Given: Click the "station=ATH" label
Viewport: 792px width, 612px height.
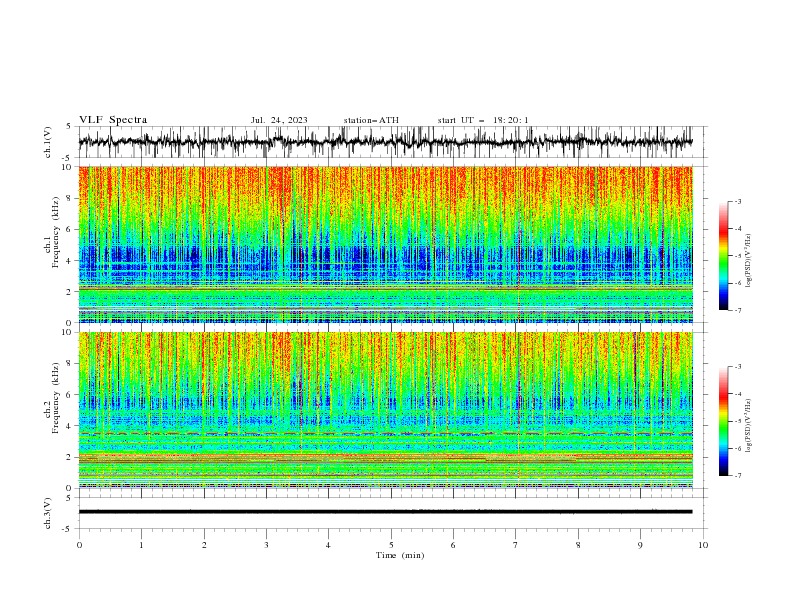Looking at the screenshot, I should click(x=371, y=120).
